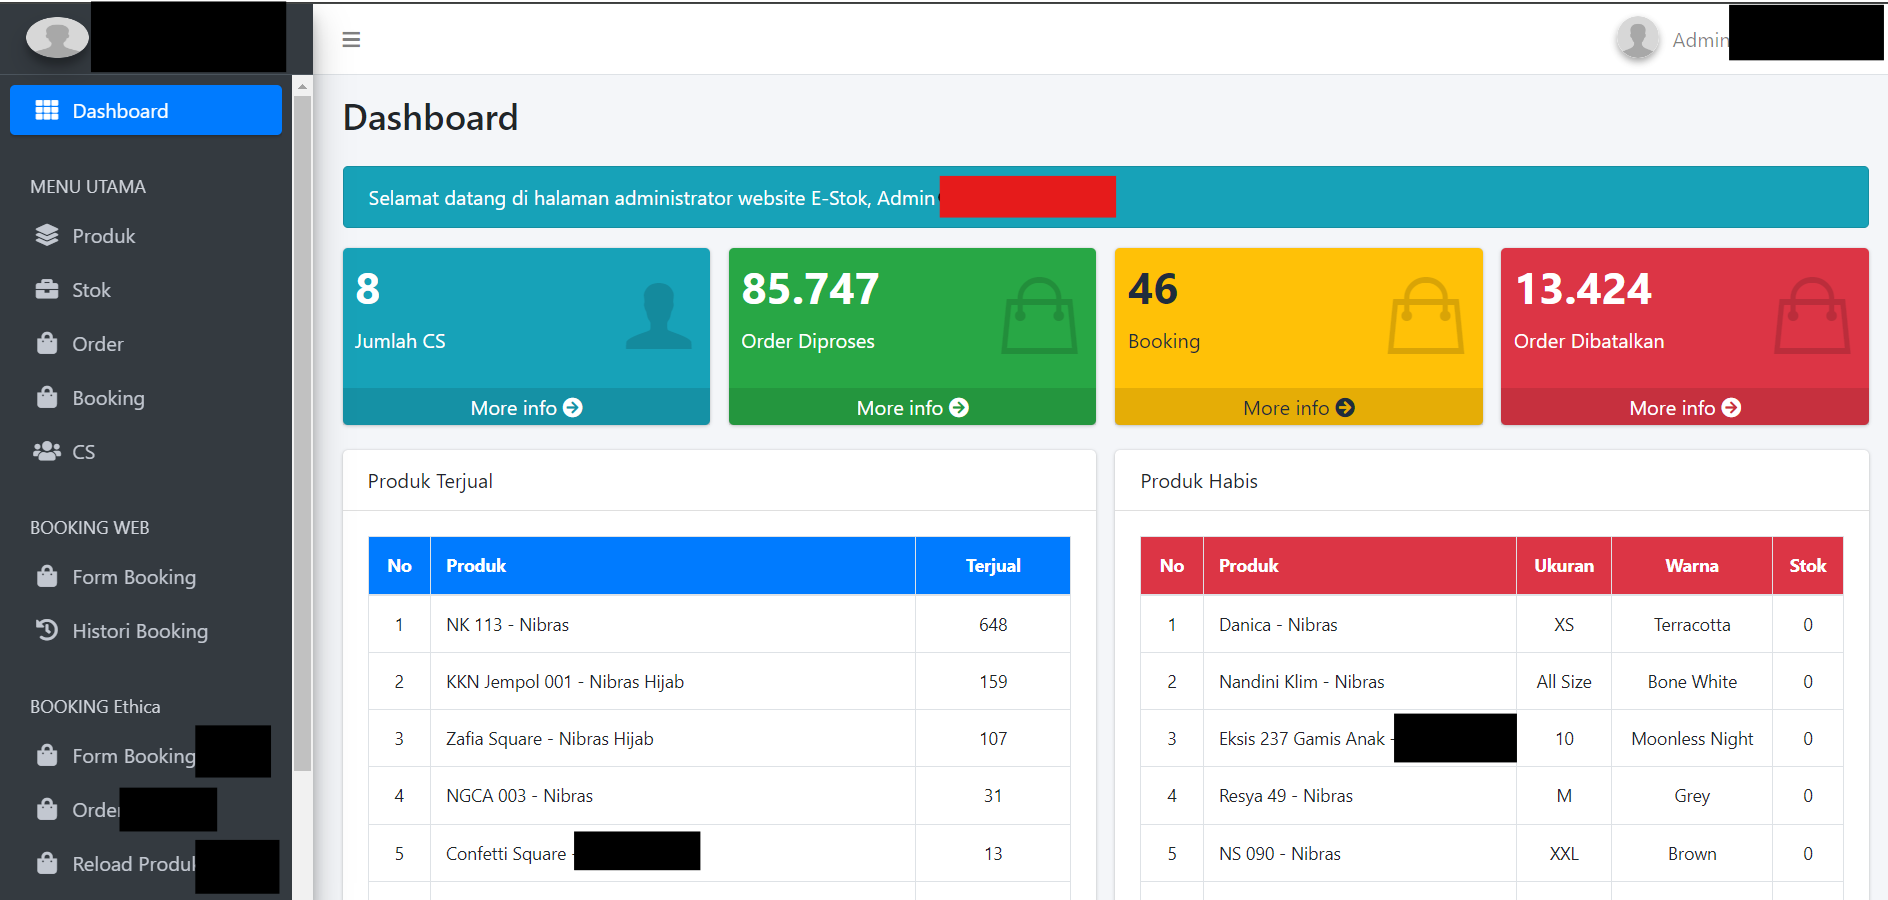
Task: Select the Dashboard menu item
Action: click(x=119, y=110)
